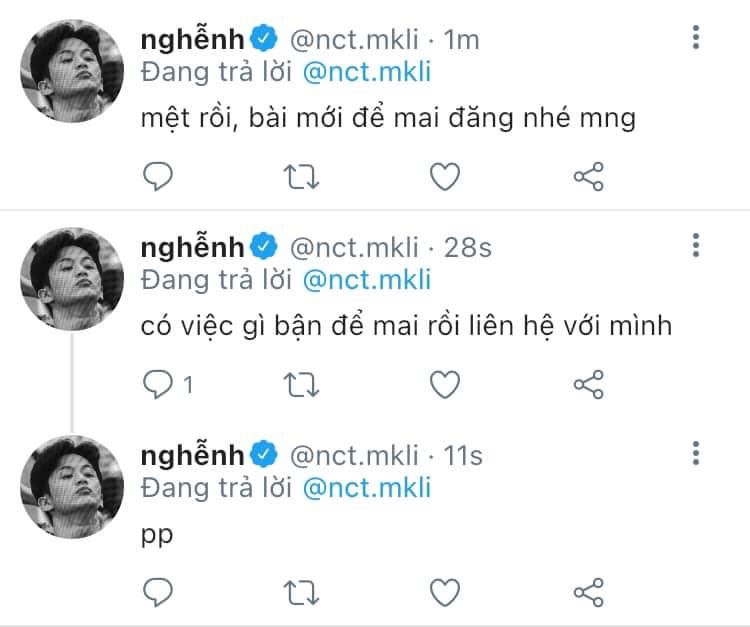The width and height of the screenshot is (750, 627).
Task: Like the "có việc gì bận" tweet
Action: tap(444, 384)
